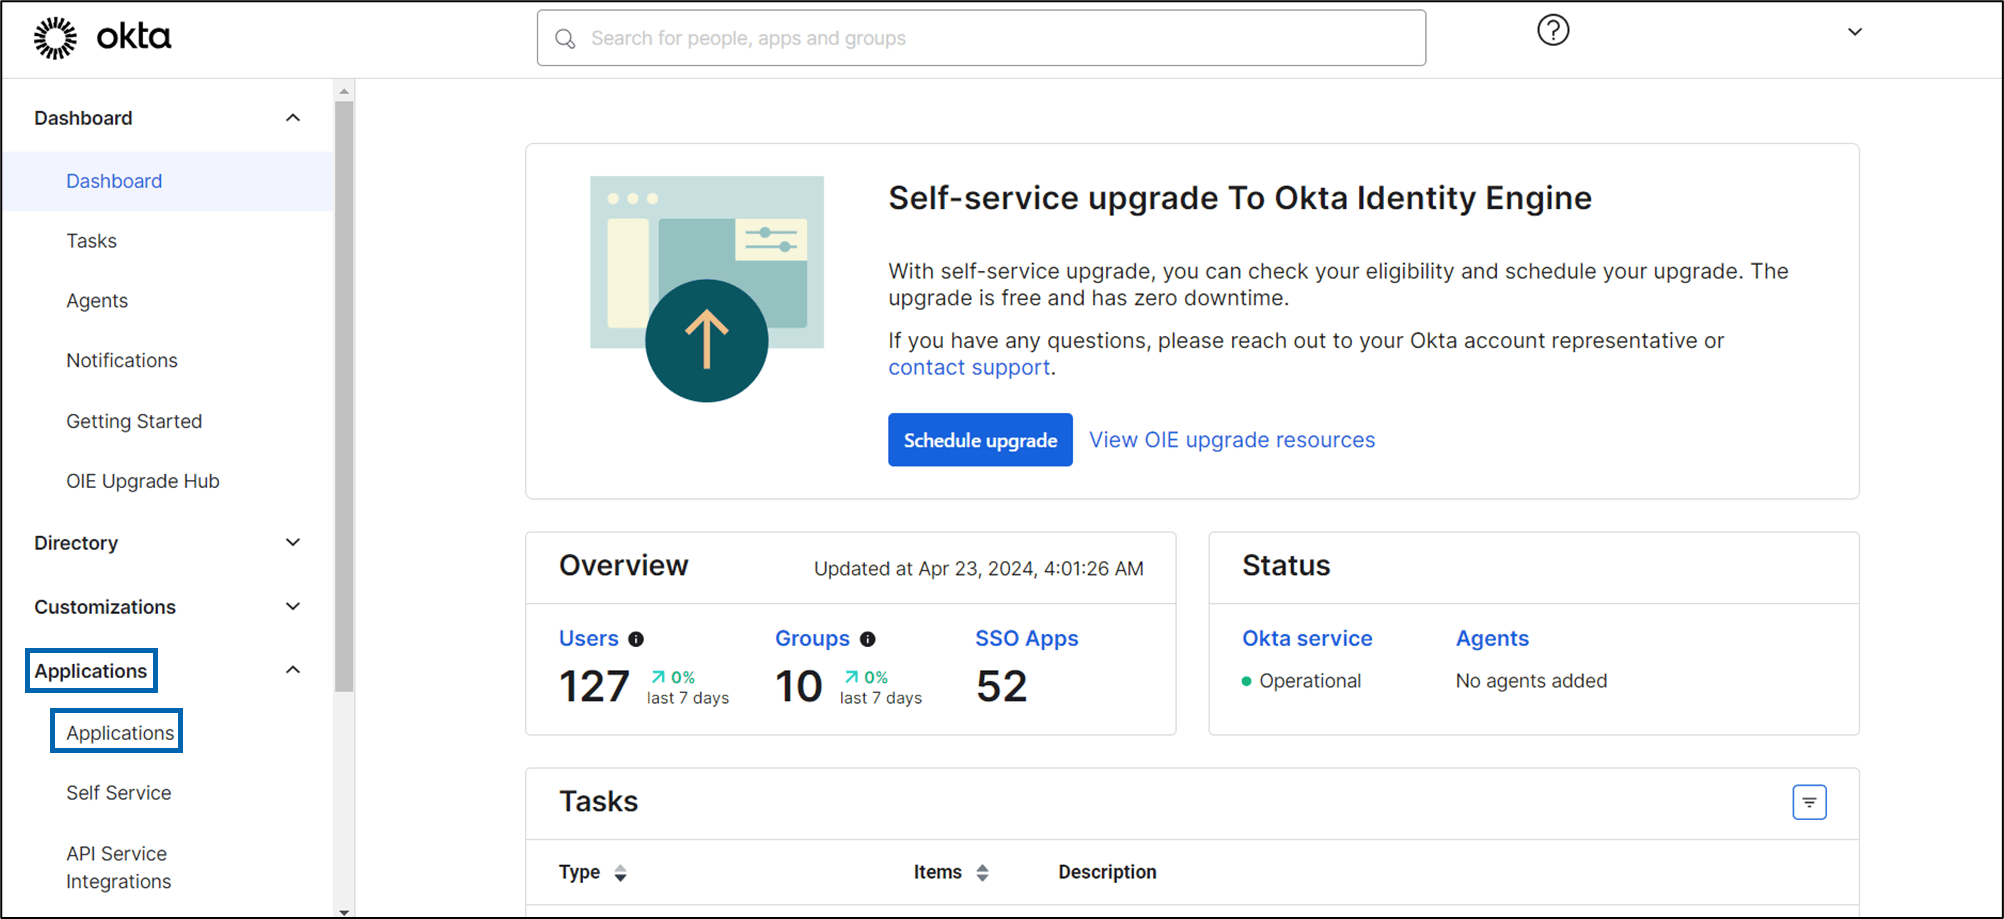The width and height of the screenshot is (2004, 919).
Task: Click the info icon next to Users
Action: tap(636, 639)
